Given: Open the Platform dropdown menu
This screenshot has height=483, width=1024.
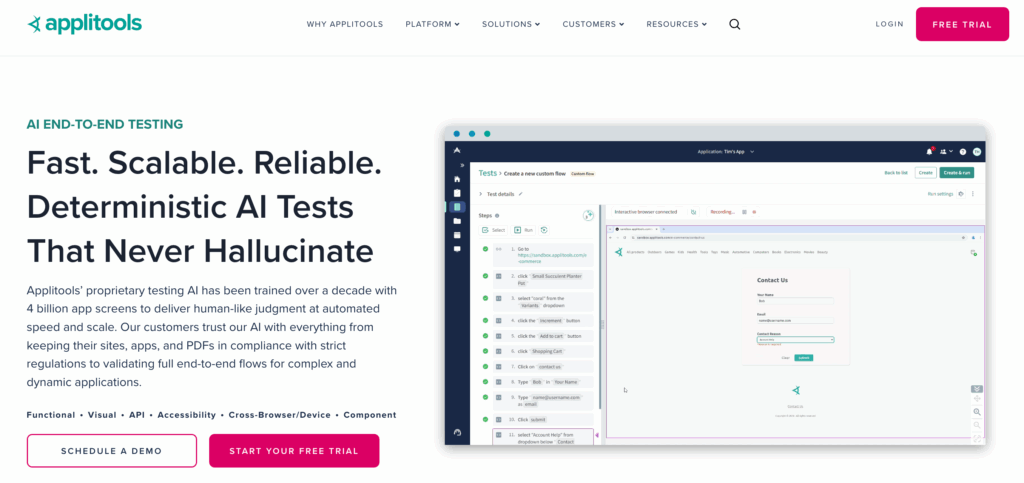Looking at the screenshot, I should [x=432, y=25].
